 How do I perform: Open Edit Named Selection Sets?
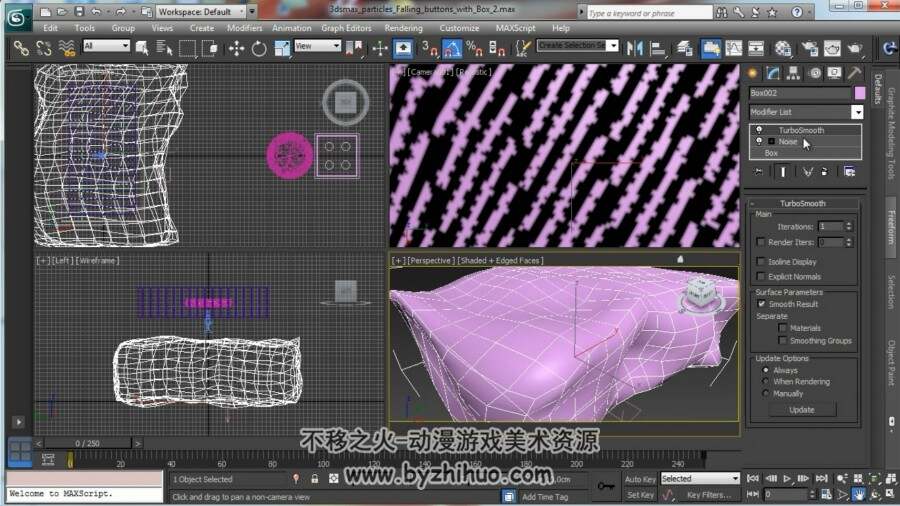522,49
